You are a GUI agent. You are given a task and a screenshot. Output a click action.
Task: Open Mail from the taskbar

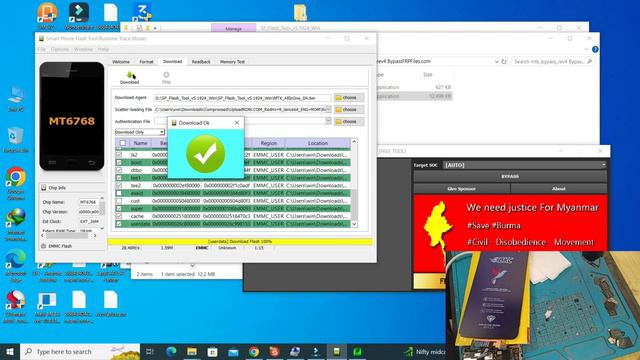click(x=233, y=351)
